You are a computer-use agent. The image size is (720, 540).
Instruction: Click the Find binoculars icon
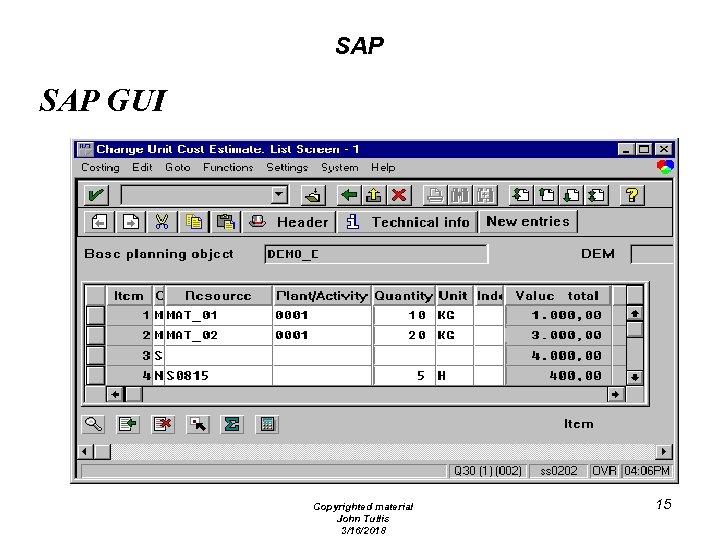[460, 195]
